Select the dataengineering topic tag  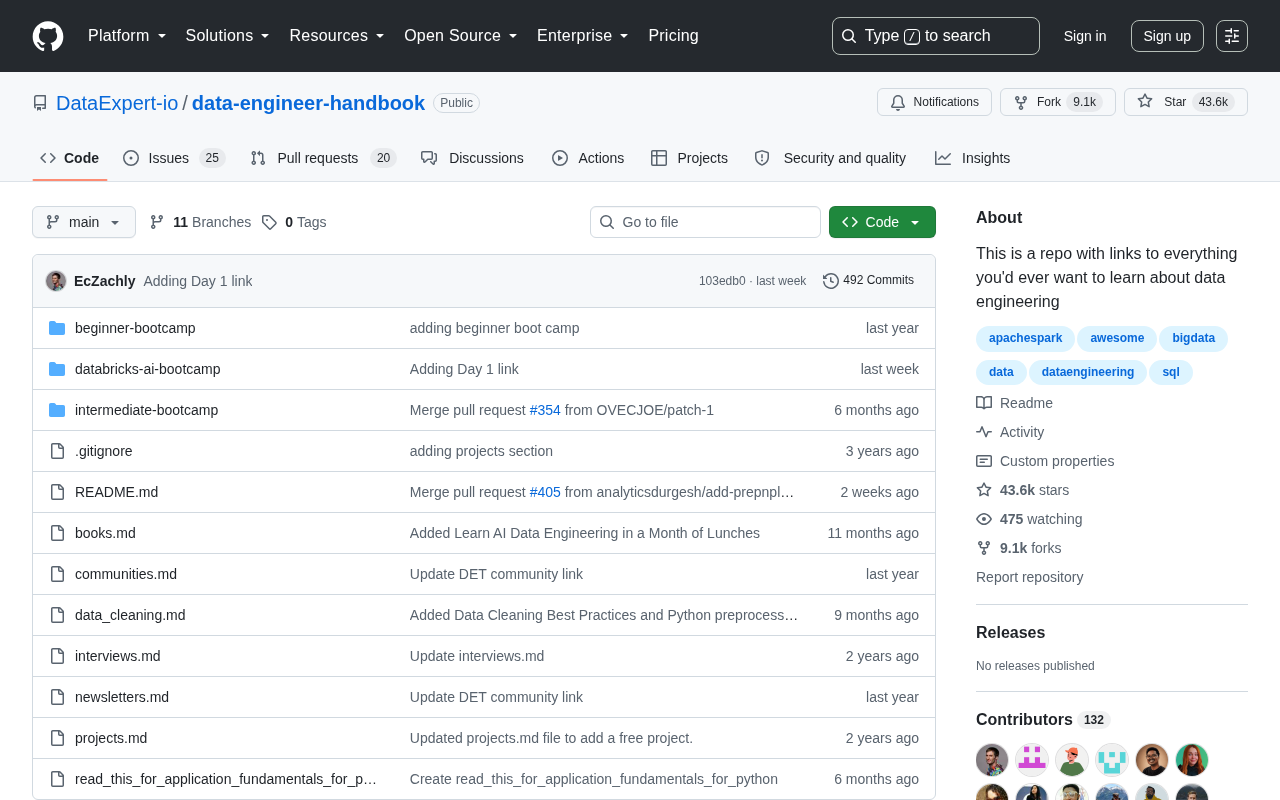(x=1088, y=373)
